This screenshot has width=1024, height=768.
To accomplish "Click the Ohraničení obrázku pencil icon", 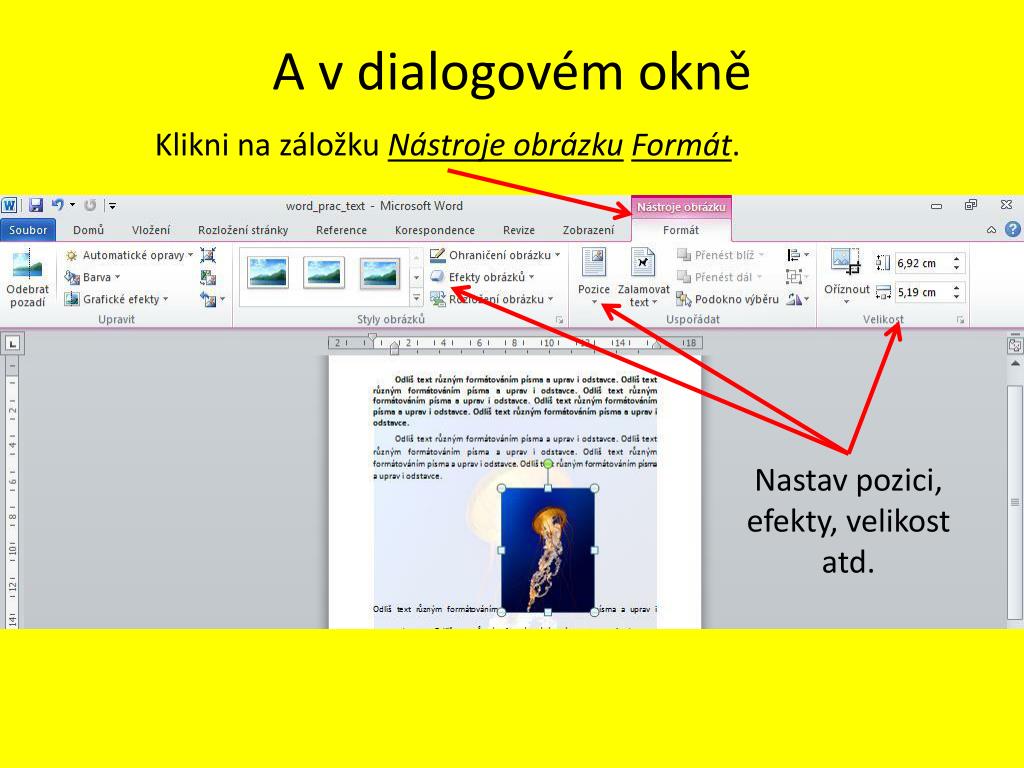I will point(438,255).
